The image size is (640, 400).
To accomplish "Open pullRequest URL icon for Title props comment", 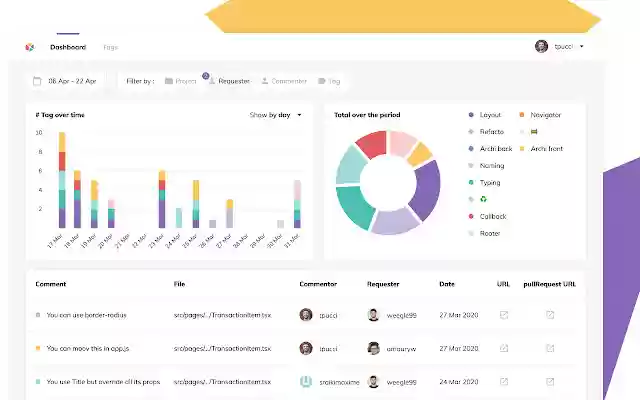I will (x=550, y=382).
